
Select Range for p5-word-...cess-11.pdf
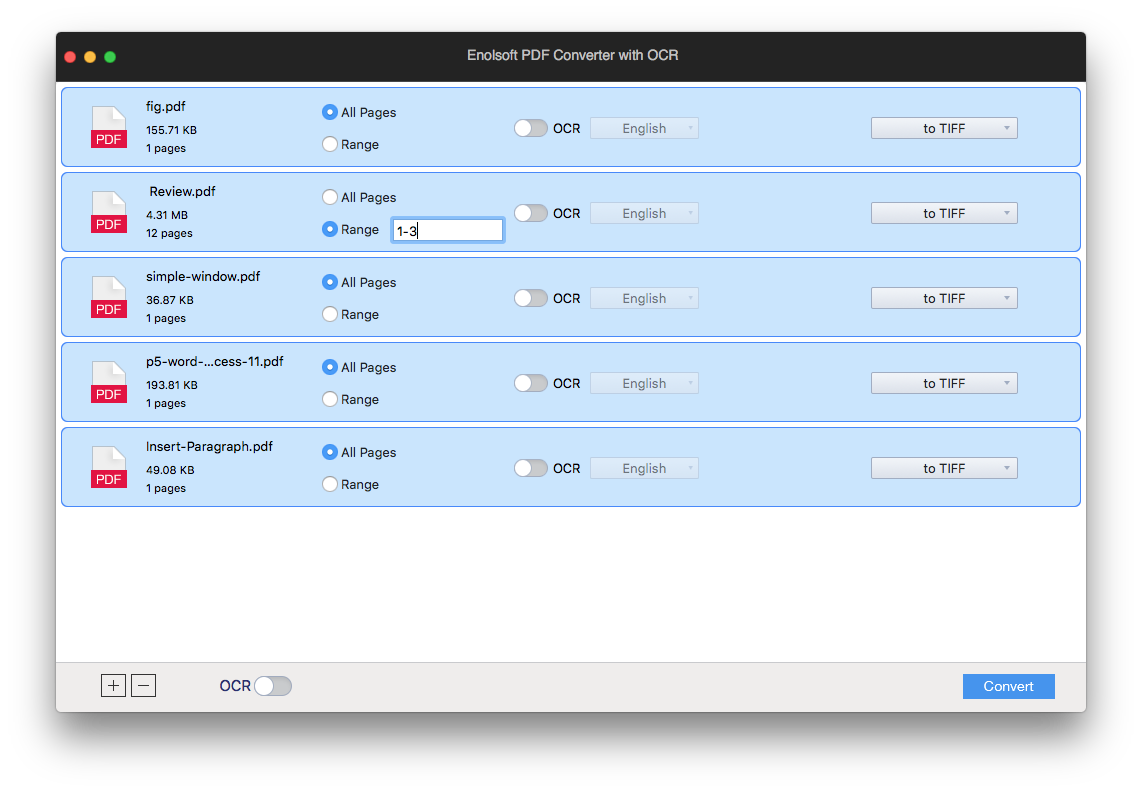[x=330, y=399]
